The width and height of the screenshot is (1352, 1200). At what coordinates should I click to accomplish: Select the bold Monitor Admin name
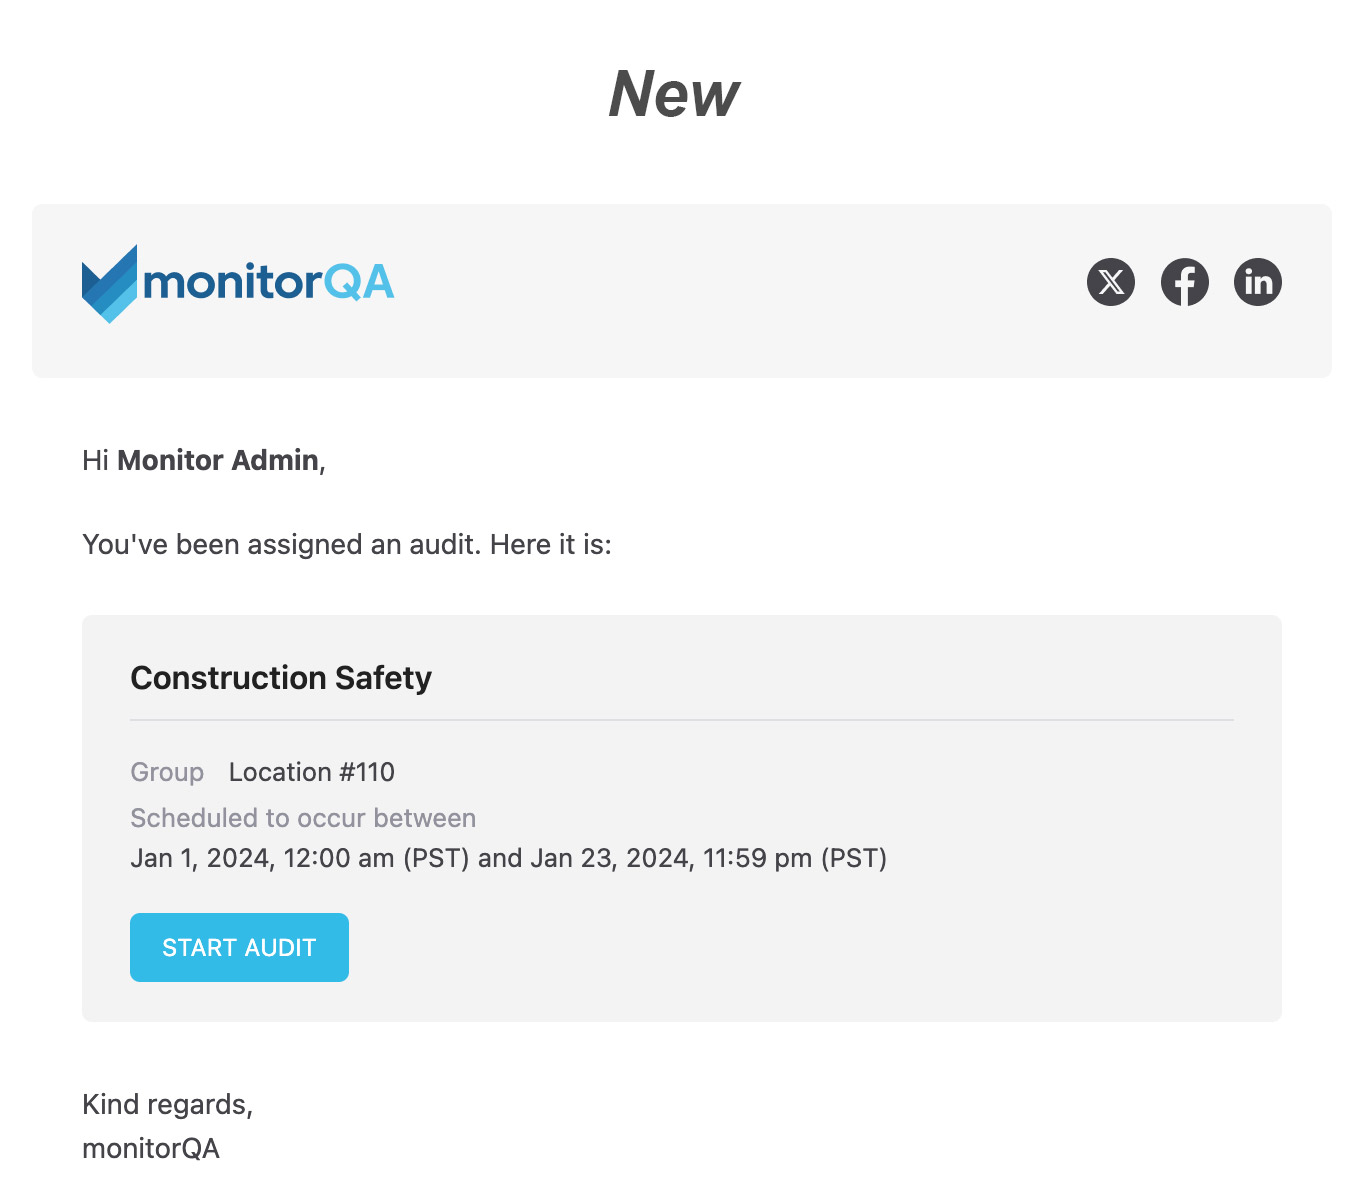click(x=218, y=460)
